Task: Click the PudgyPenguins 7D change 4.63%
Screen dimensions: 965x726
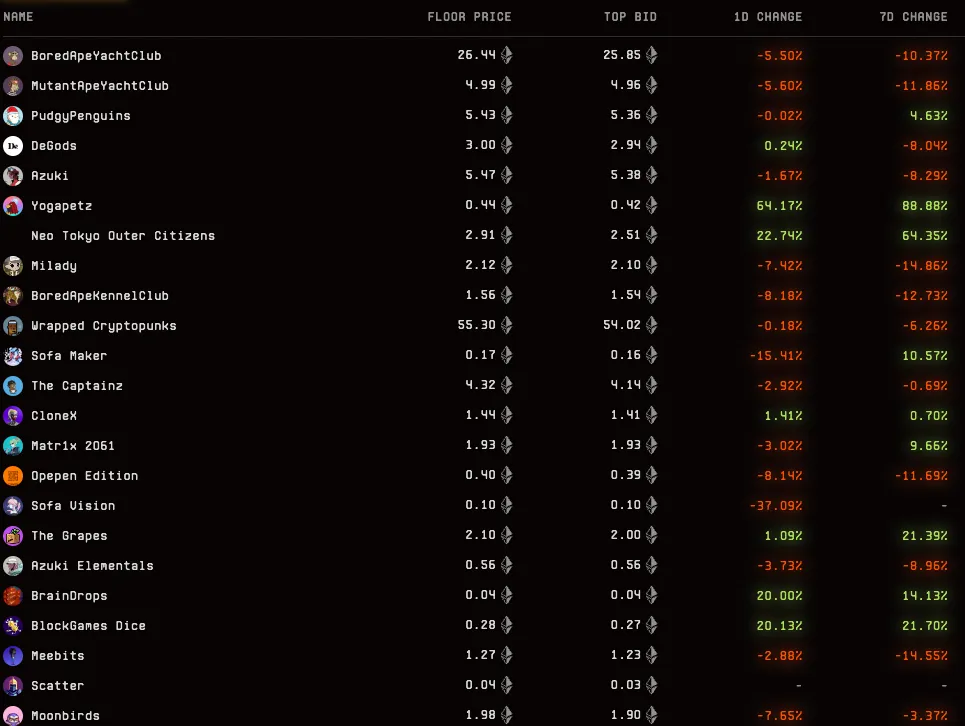Action: [929, 116]
